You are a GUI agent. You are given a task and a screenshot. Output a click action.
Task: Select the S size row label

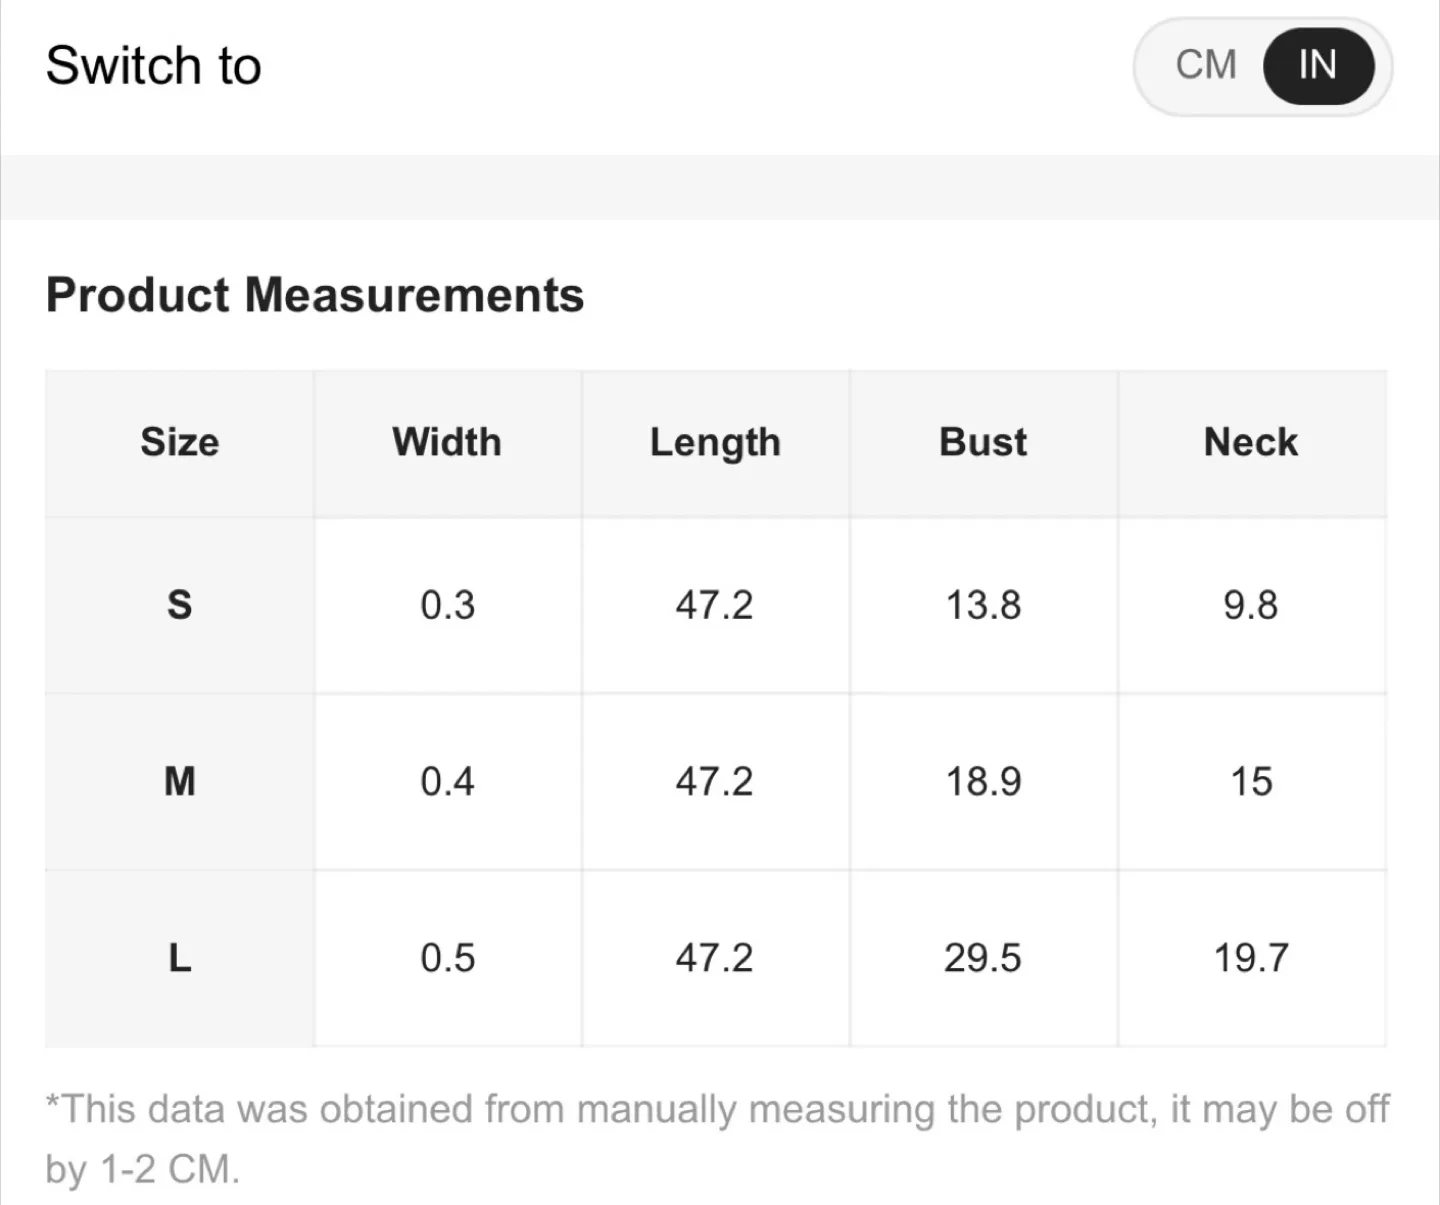180,605
